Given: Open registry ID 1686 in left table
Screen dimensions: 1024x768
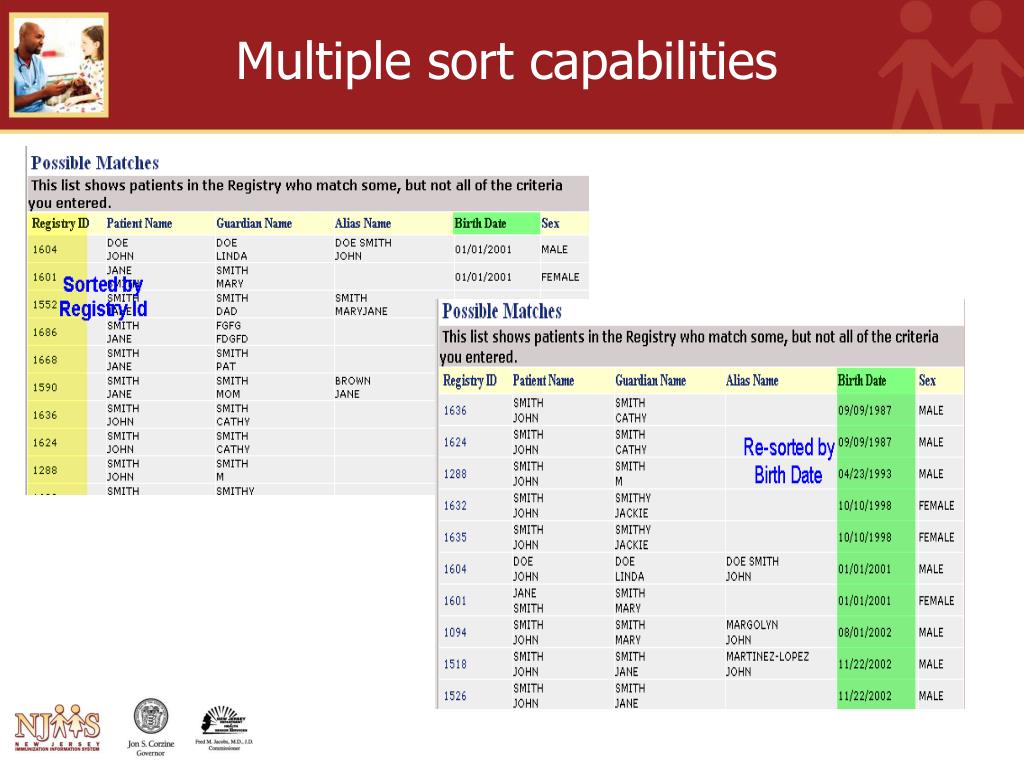Looking at the screenshot, I should pos(44,333).
